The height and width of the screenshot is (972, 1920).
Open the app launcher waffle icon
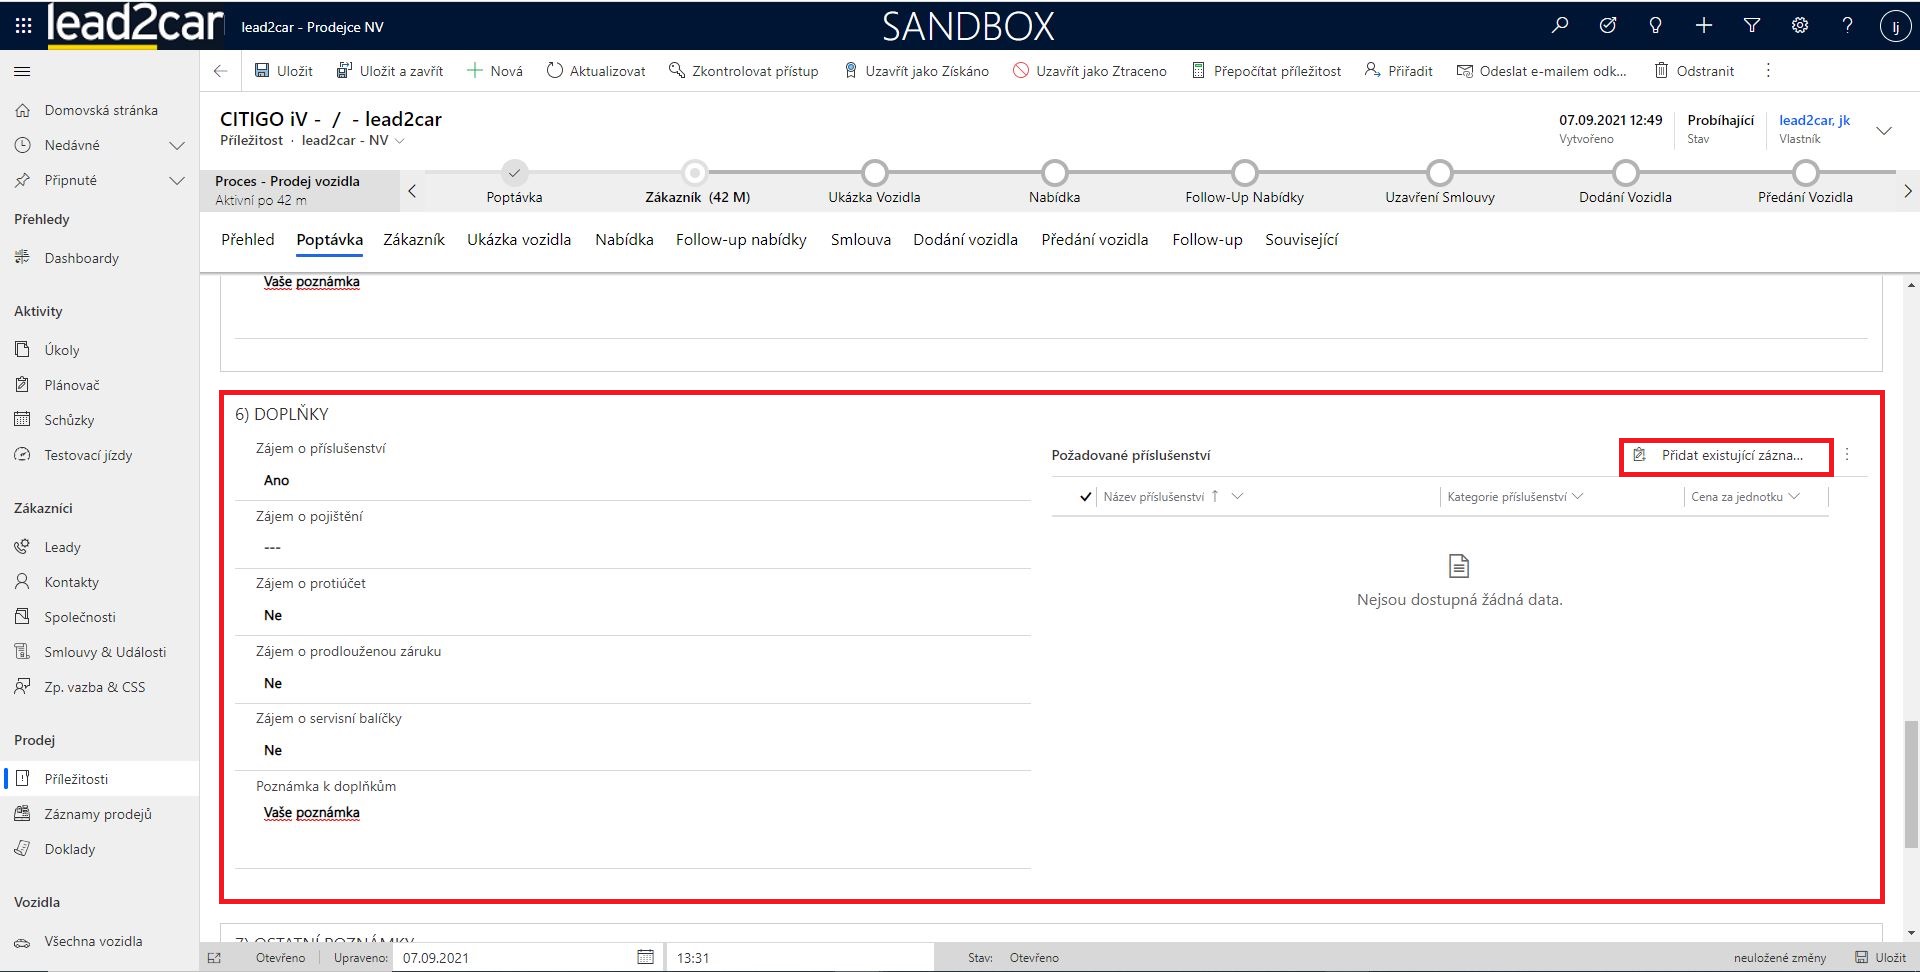click(23, 26)
